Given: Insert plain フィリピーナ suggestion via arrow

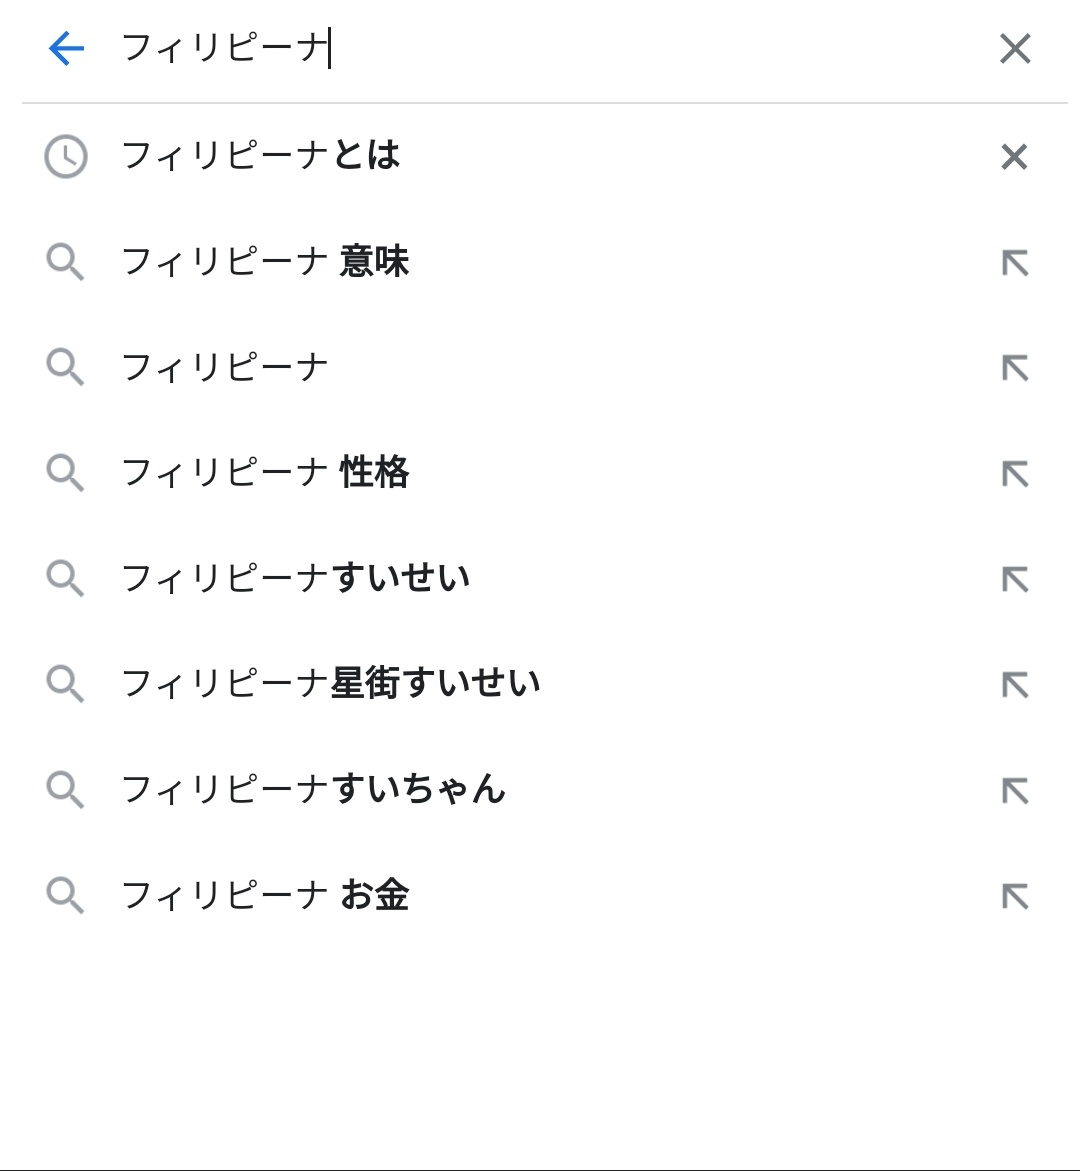Looking at the screenshot, I should coord(1015,368).
